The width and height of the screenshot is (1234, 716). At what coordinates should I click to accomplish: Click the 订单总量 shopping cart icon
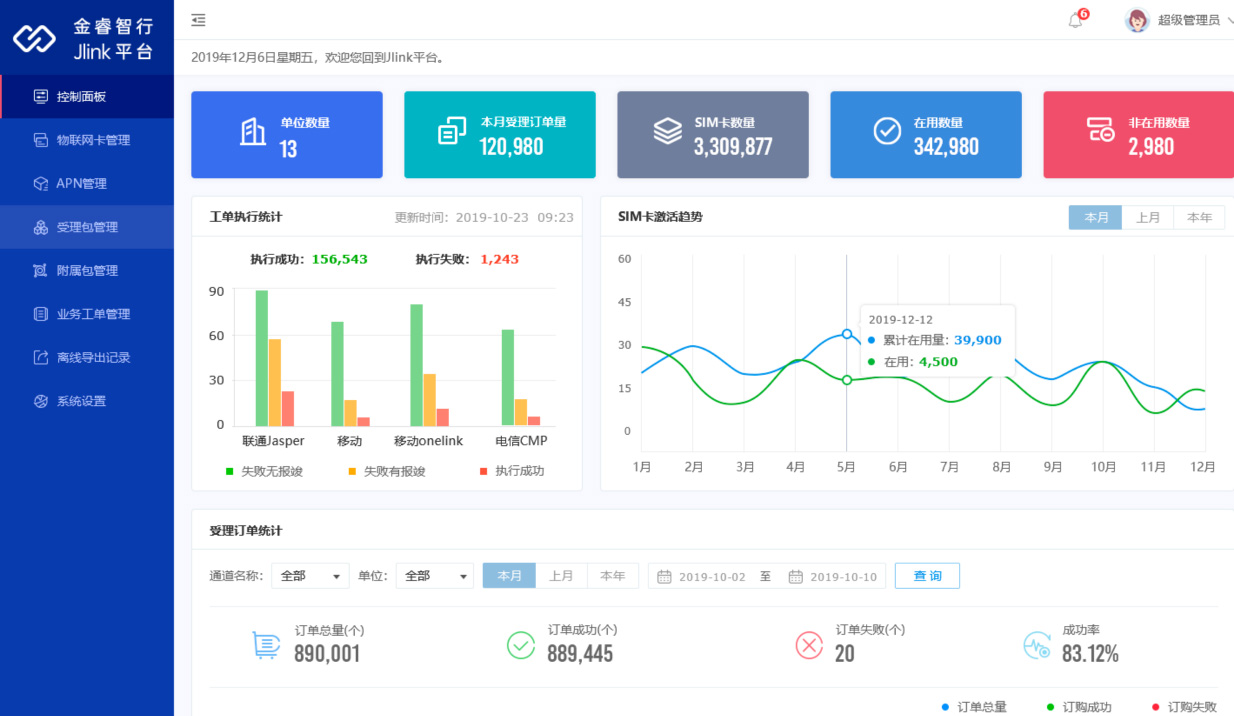[265, 645]
